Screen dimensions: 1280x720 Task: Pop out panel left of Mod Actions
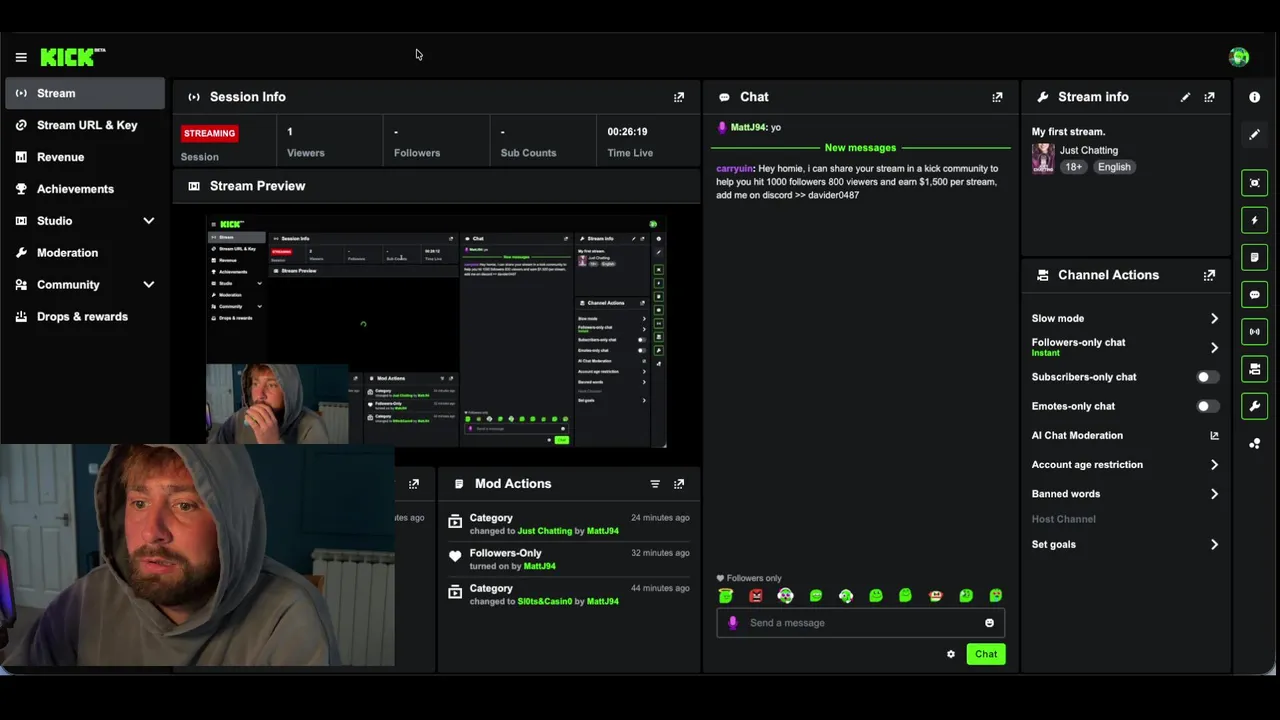point(414,484)
